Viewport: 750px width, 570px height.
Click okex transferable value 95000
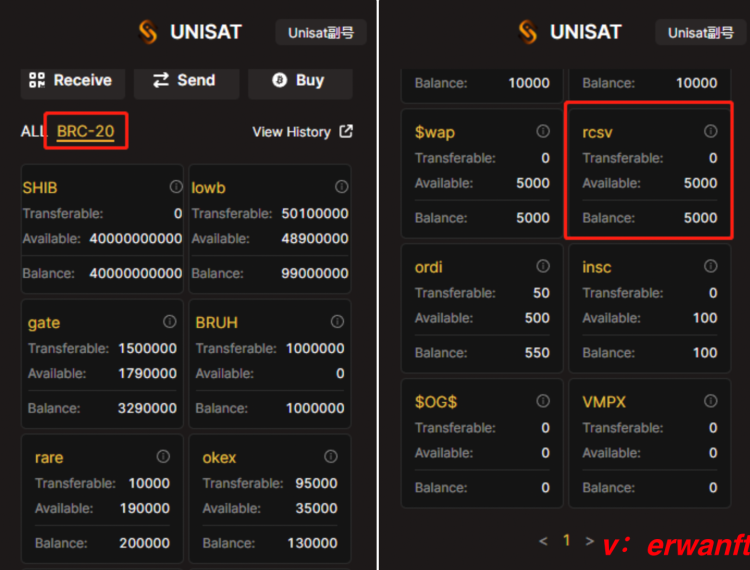pos(316,483)
